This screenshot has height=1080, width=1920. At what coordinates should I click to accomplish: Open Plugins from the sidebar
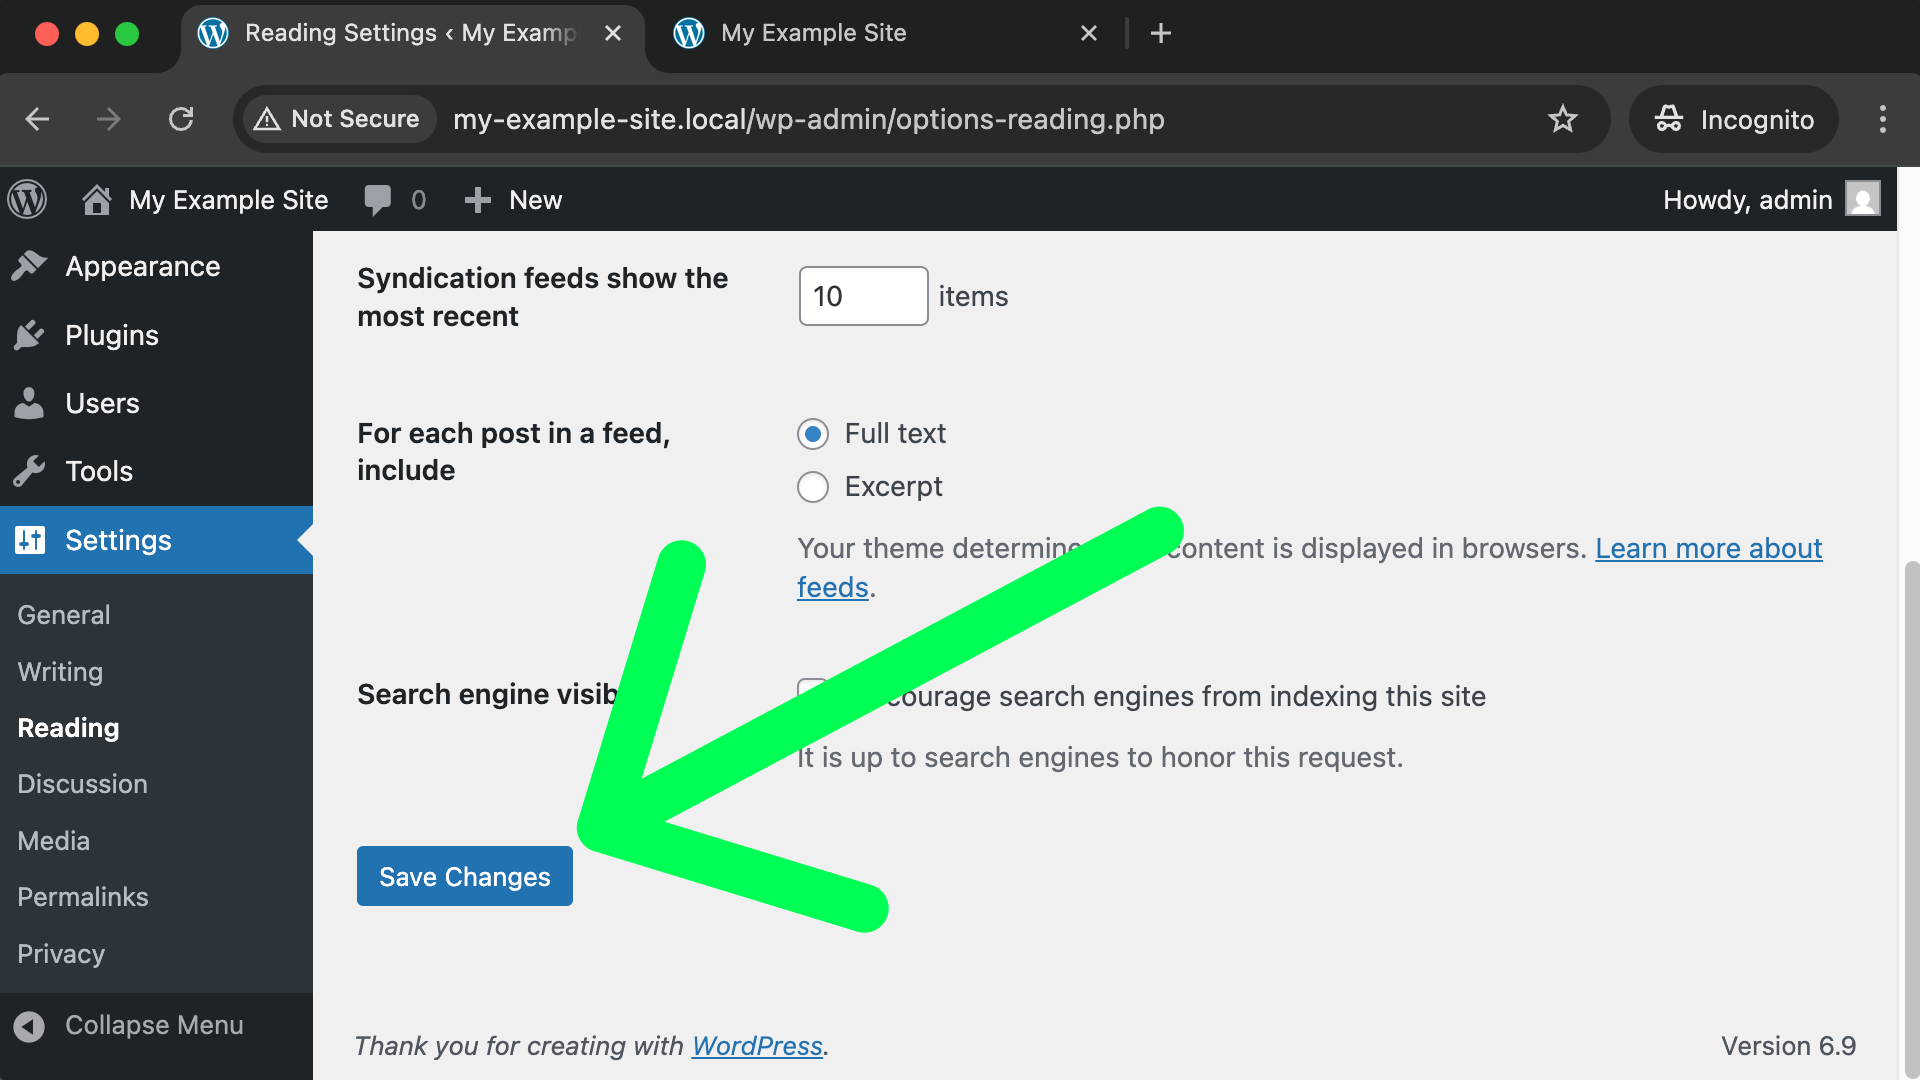coord(111,335)
